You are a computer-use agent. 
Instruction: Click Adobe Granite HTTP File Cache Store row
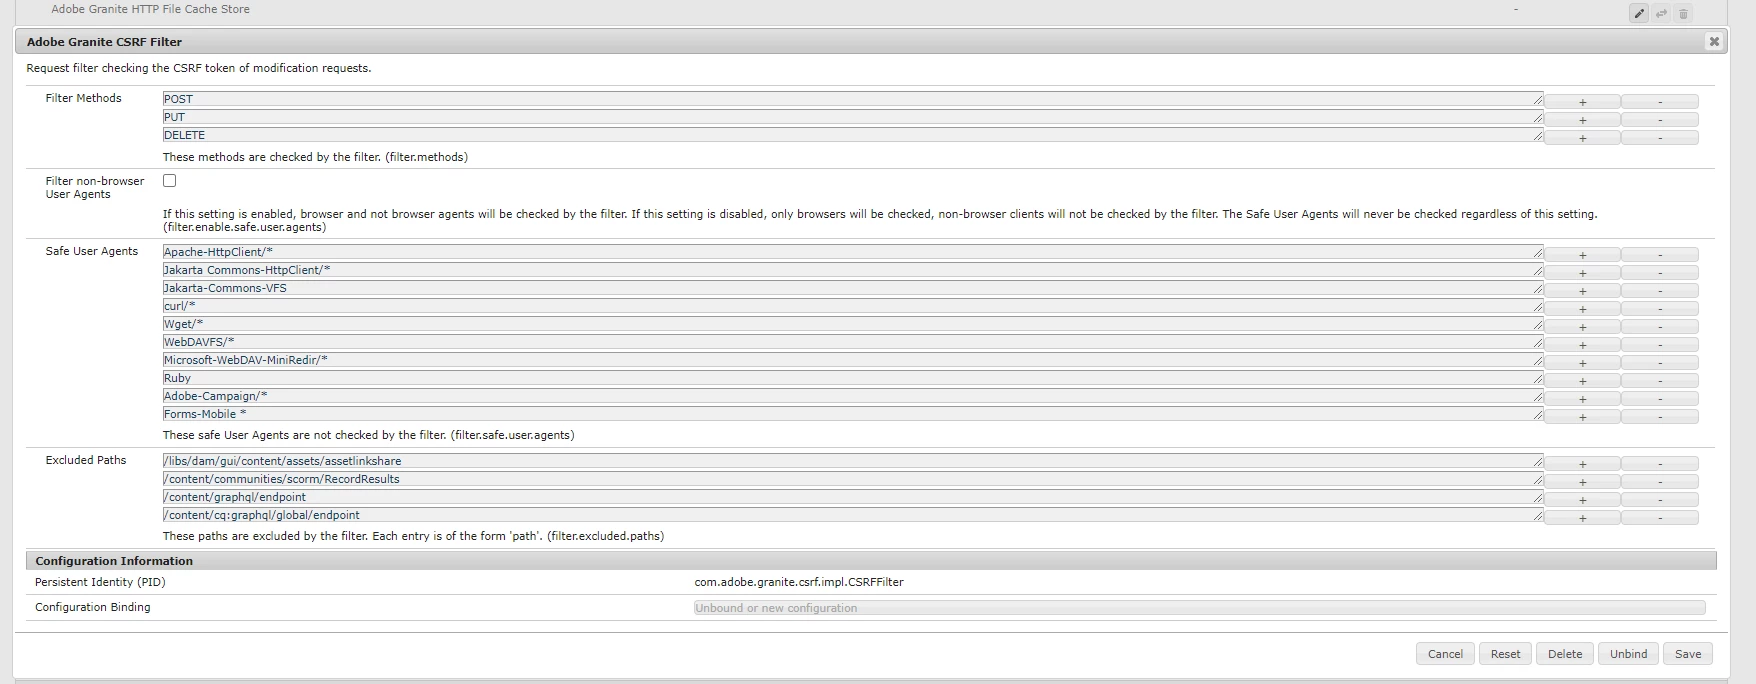pos(870,12)
